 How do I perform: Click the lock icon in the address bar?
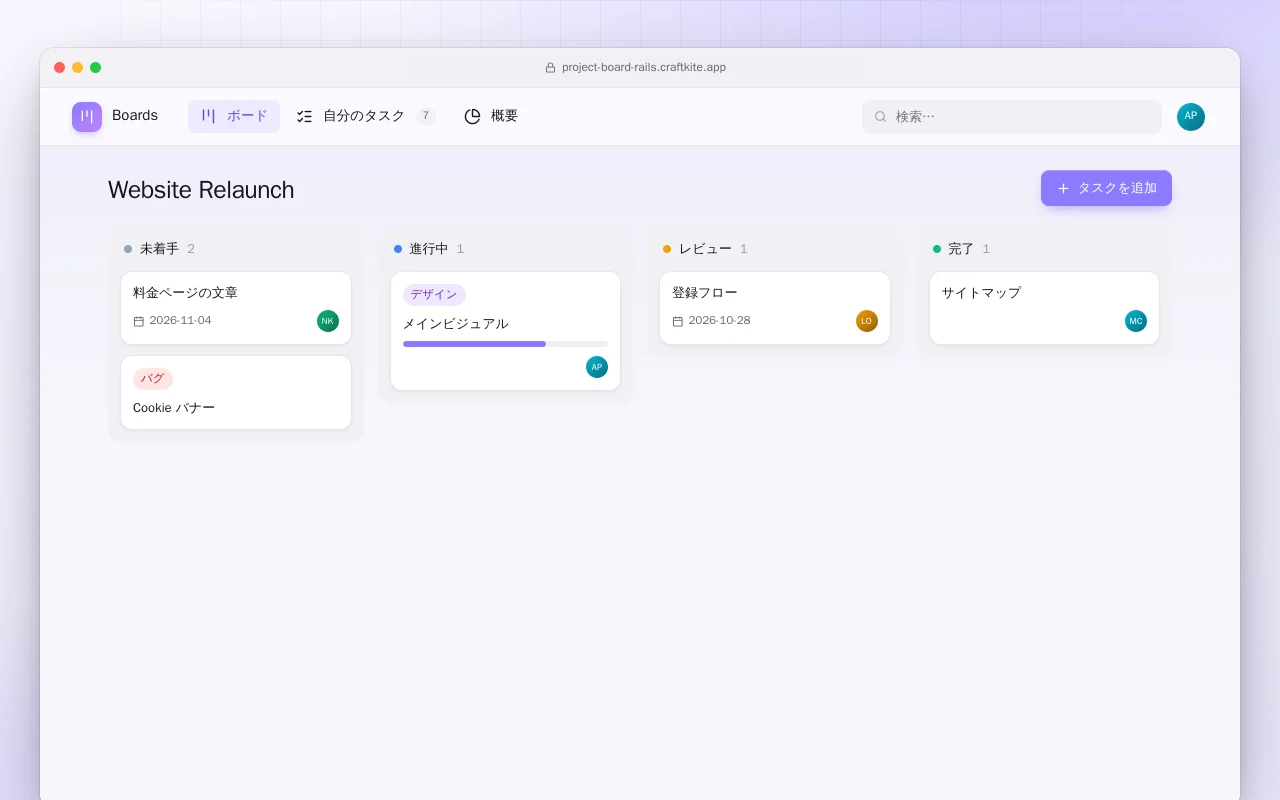click(x=550, y=68)
